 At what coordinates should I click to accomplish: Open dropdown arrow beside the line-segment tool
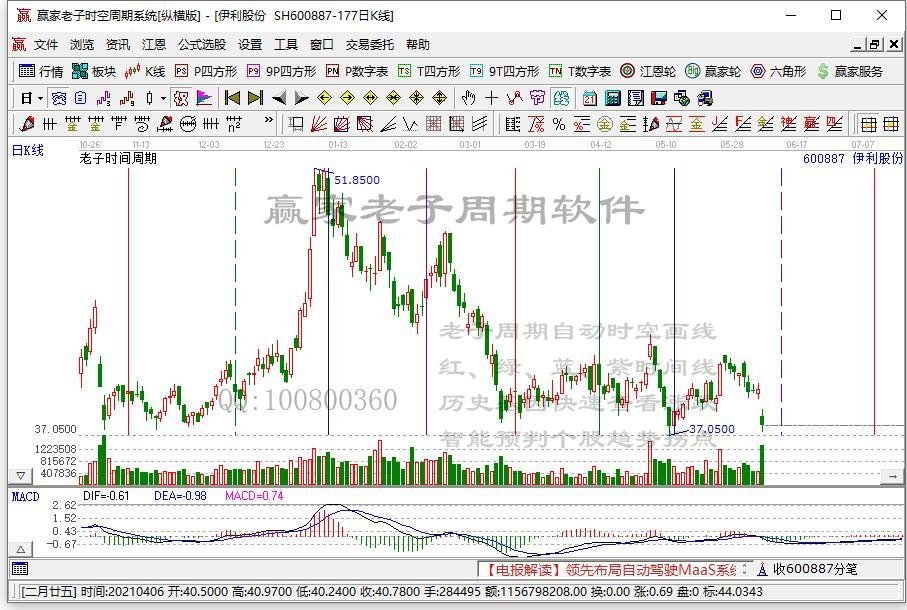pyautogui.click(x=163, y=97)
